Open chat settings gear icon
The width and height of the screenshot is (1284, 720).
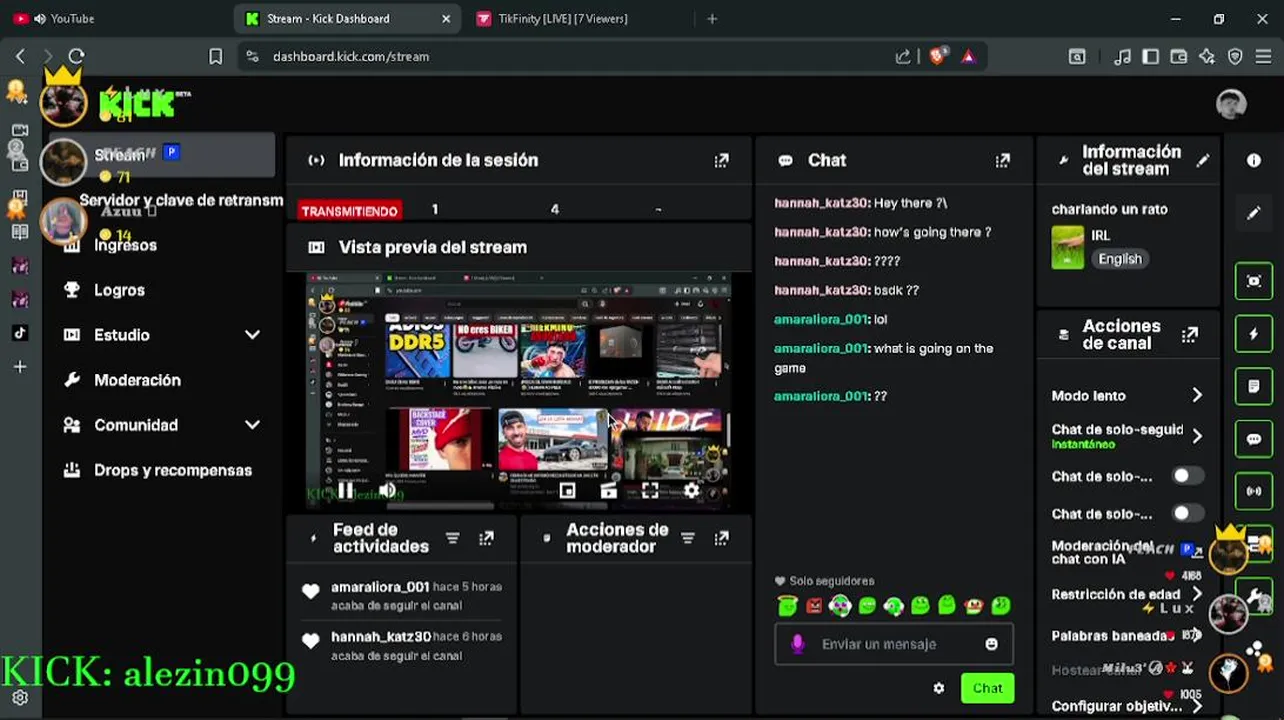point(938,688)
